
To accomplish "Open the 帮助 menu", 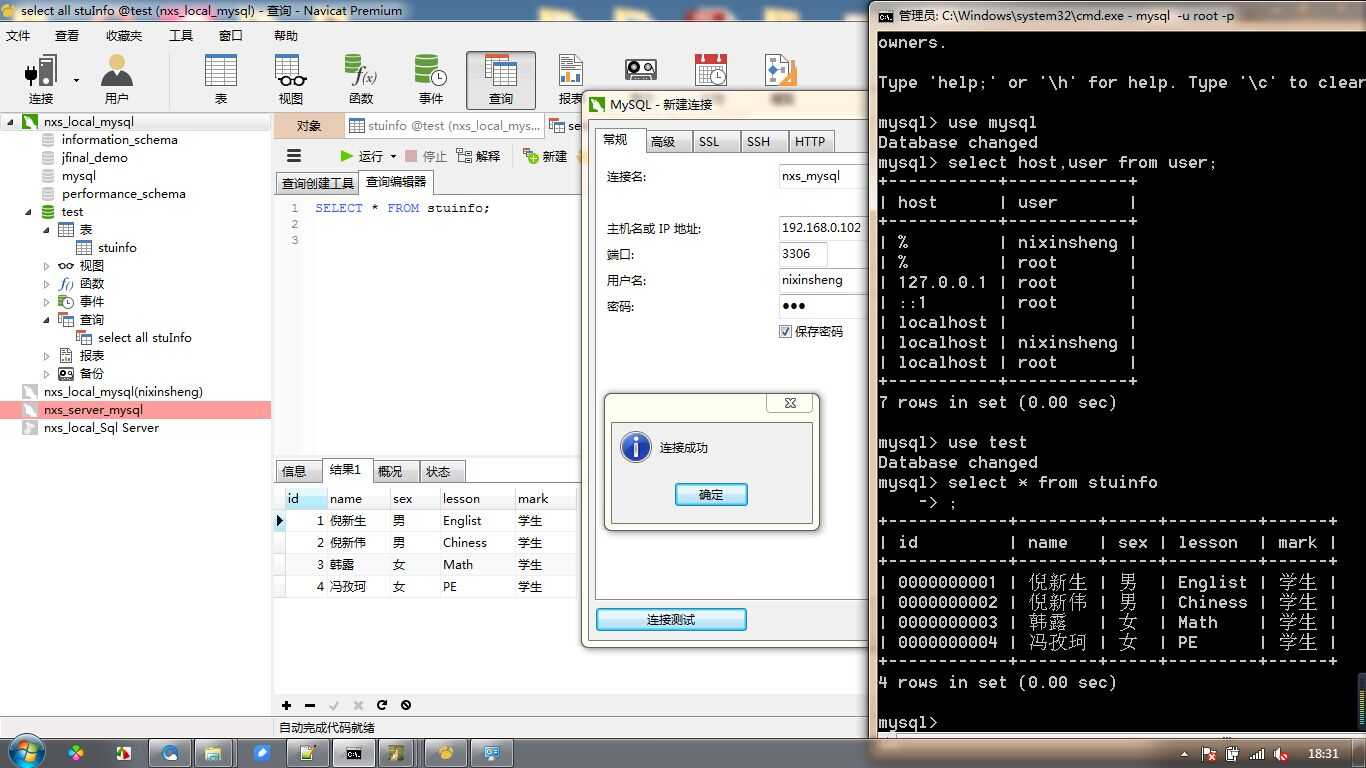I will (x=286, y=35).
